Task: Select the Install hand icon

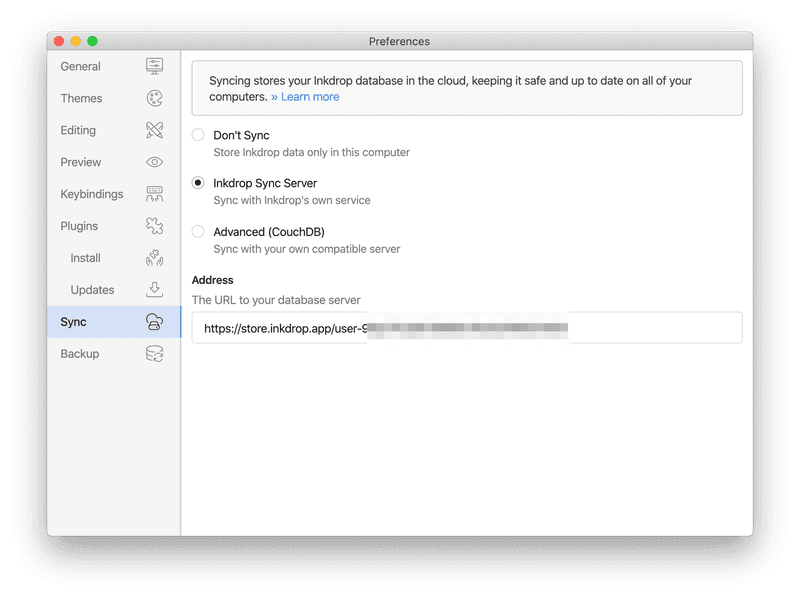Action: [153, 258]
